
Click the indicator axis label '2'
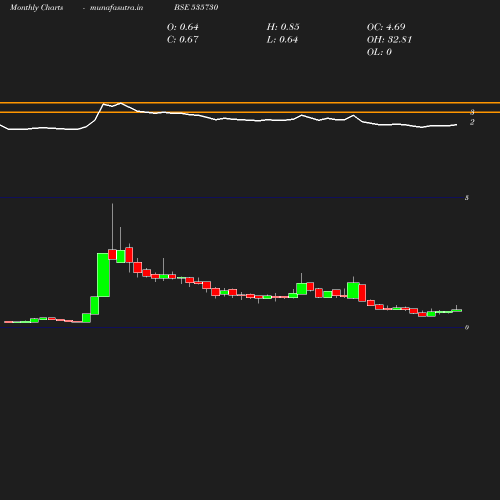coord(472,122)
